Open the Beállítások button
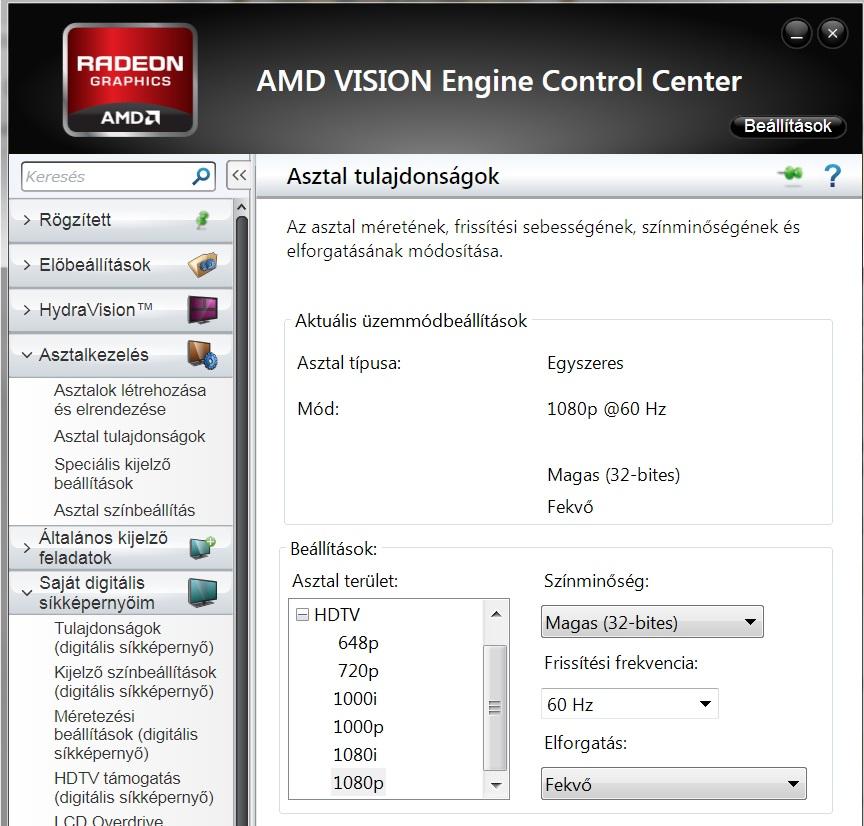This screenshot has width=864, height=826. point(787,126)
